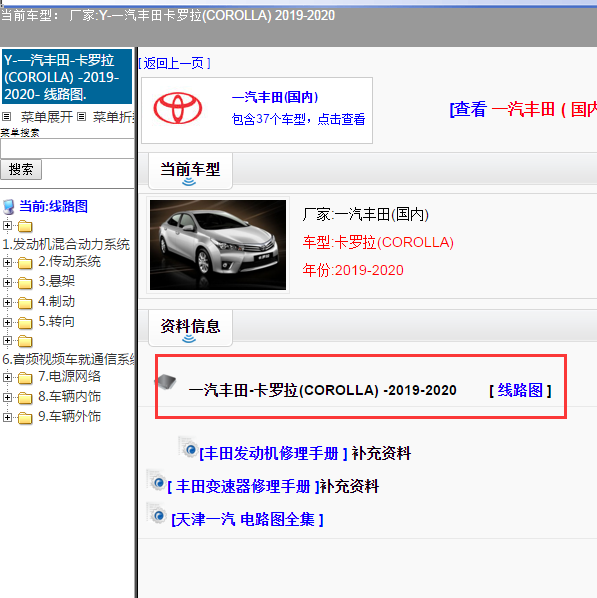The image size is (597, 598).
Task: Click 车型:卡罗拉(COROLLA) red text
Action: tap(378, 242)
